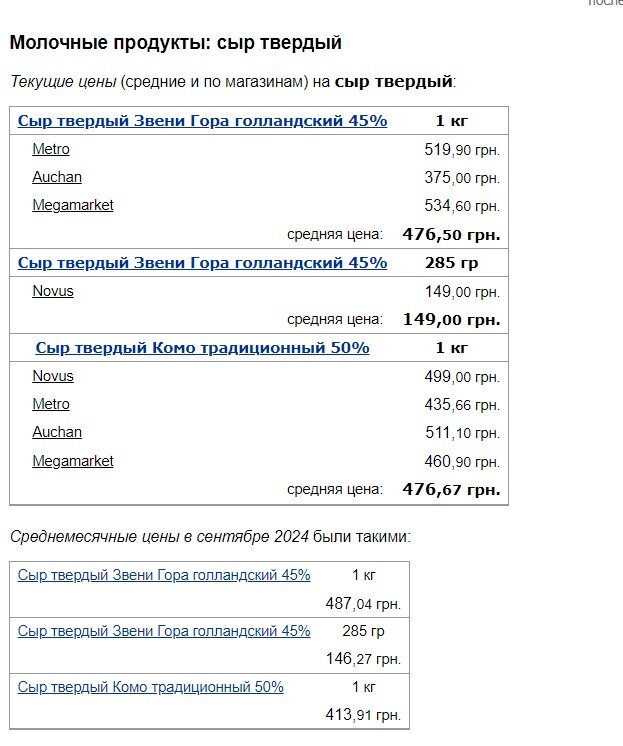This screenshot has width=623, height=746.
Task: Click Auchan store under Звени Гора 1 кг
Action: [57, 177]
